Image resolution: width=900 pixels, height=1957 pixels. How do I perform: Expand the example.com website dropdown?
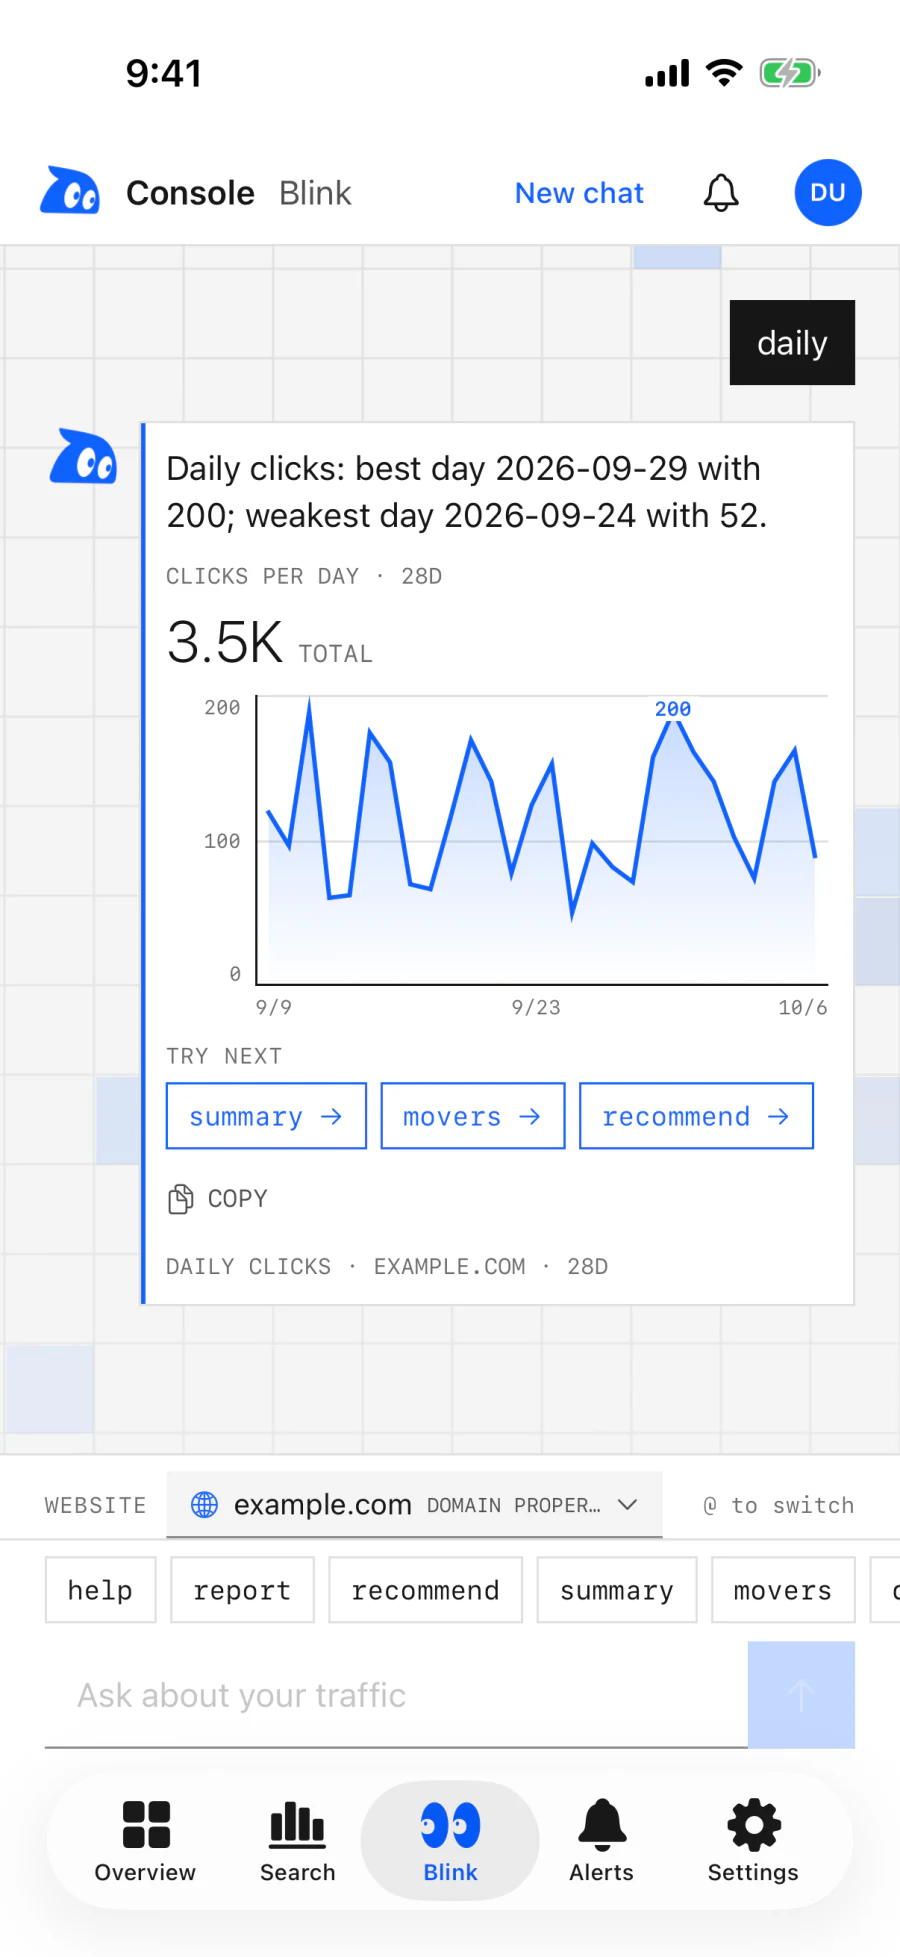click(x=414, y=1504)
